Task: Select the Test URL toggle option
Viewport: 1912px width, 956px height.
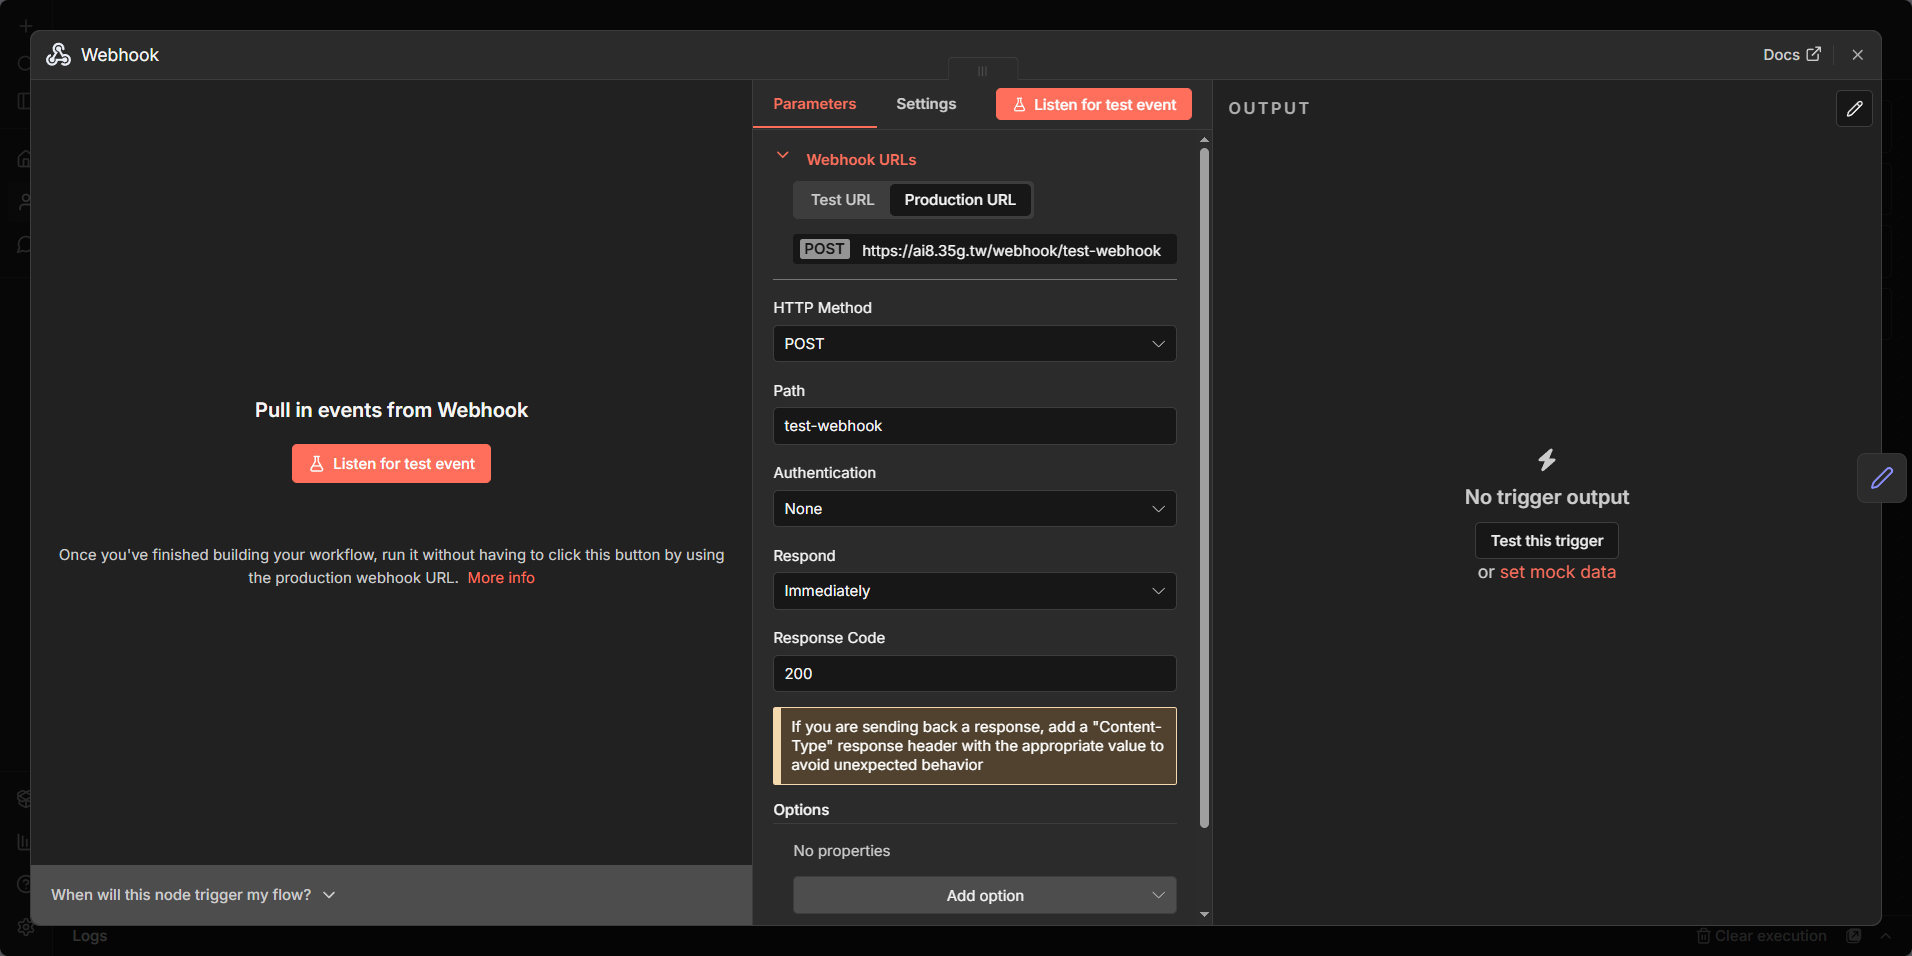Action: point(842,200)
